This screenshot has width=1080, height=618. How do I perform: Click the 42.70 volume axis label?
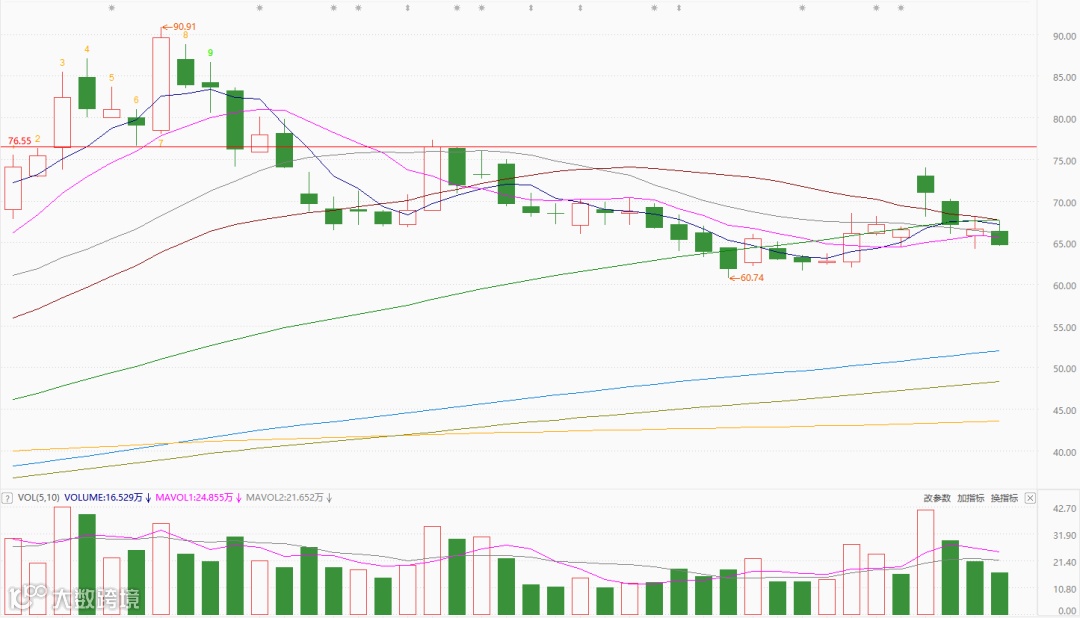tap(1064, 508)
